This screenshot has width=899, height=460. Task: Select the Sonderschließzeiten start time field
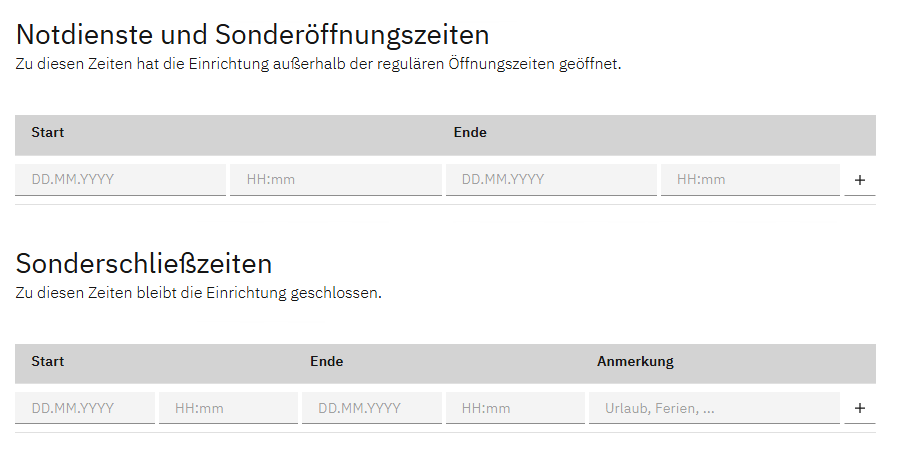point(228,408)
